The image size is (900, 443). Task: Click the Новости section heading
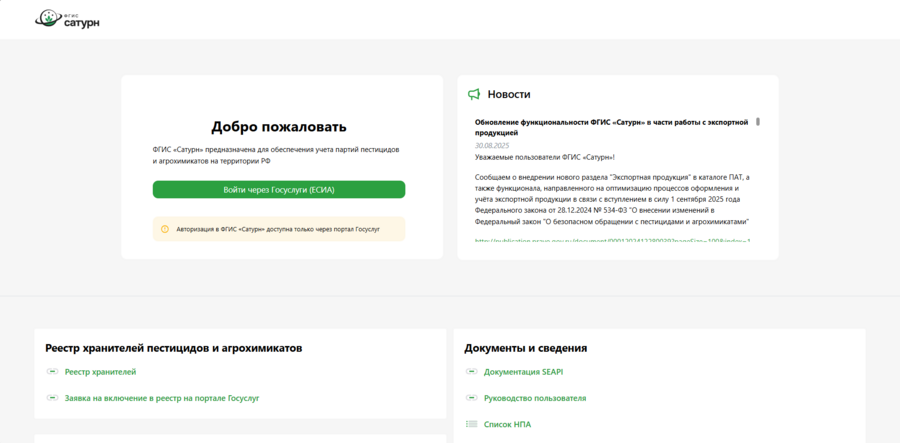509,94
